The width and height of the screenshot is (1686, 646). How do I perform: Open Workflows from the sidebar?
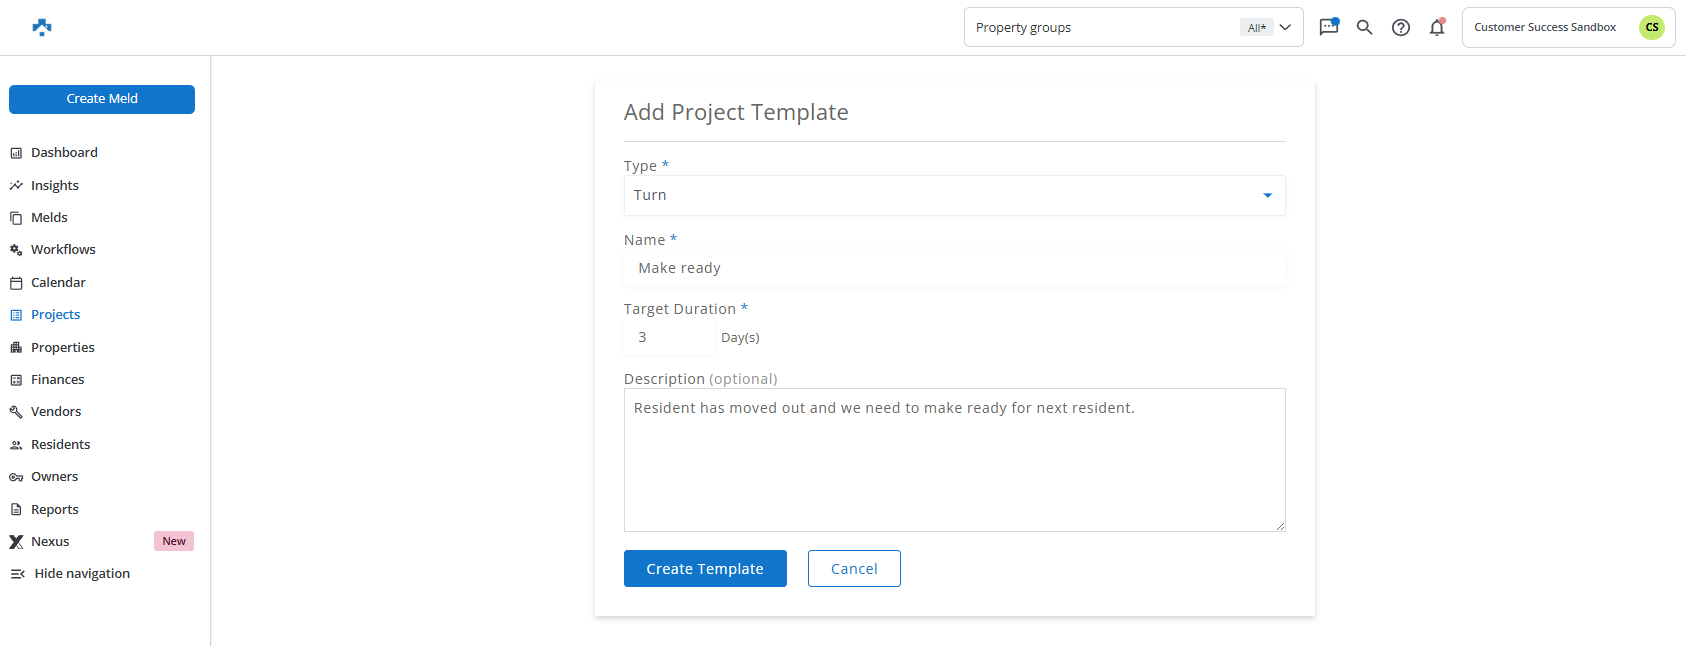63,250
